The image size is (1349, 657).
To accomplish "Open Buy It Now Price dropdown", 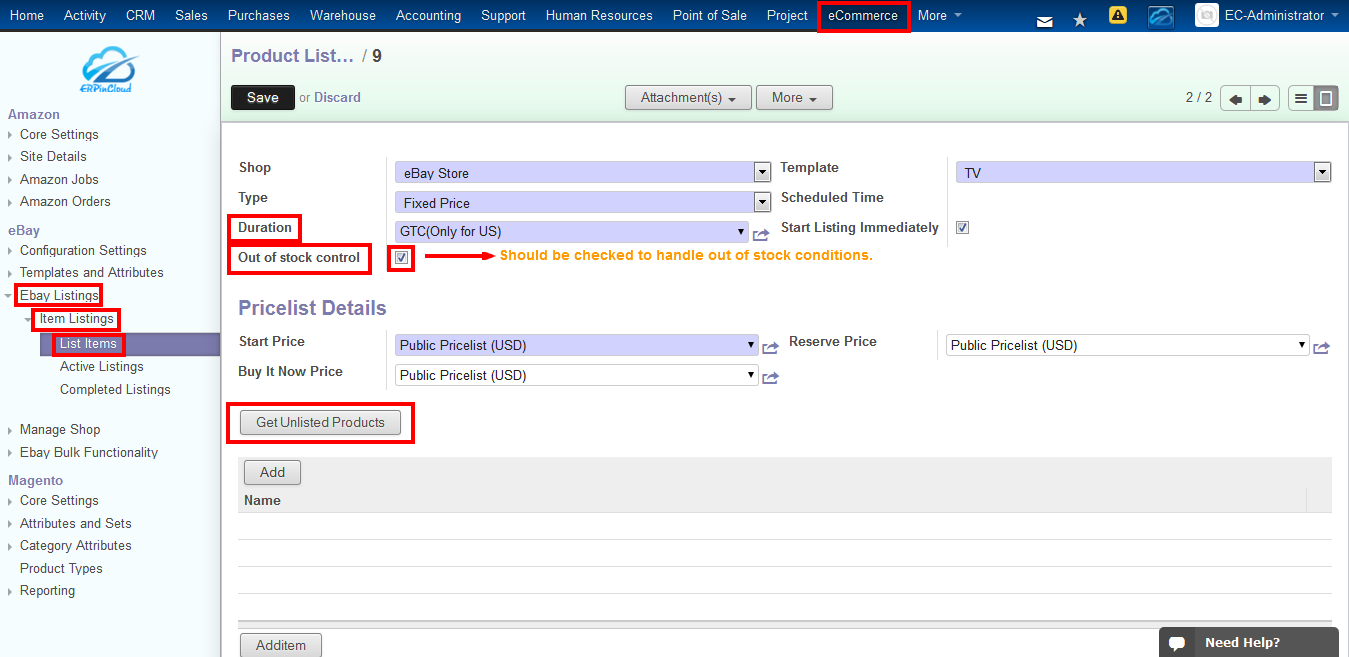I will tap(577, 375).
